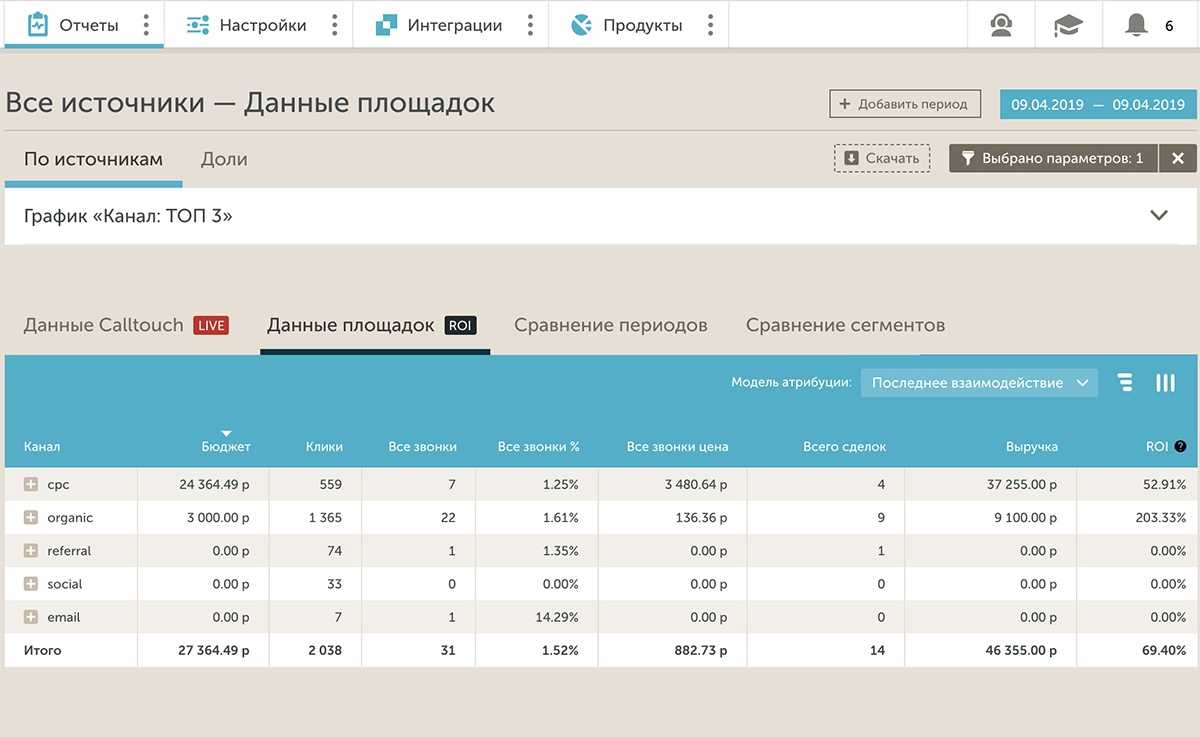Switch to the Сравнение периодов tab
Image resolution: width=1200 pixels, height=737 pixels.
(610, 325)
